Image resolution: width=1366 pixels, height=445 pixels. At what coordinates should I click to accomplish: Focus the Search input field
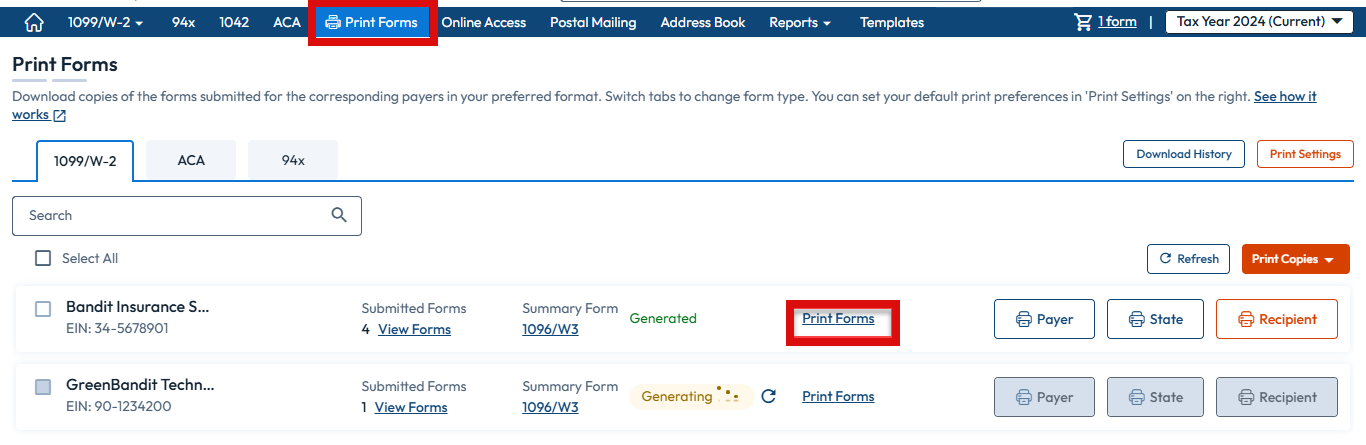tap(187, 215)
